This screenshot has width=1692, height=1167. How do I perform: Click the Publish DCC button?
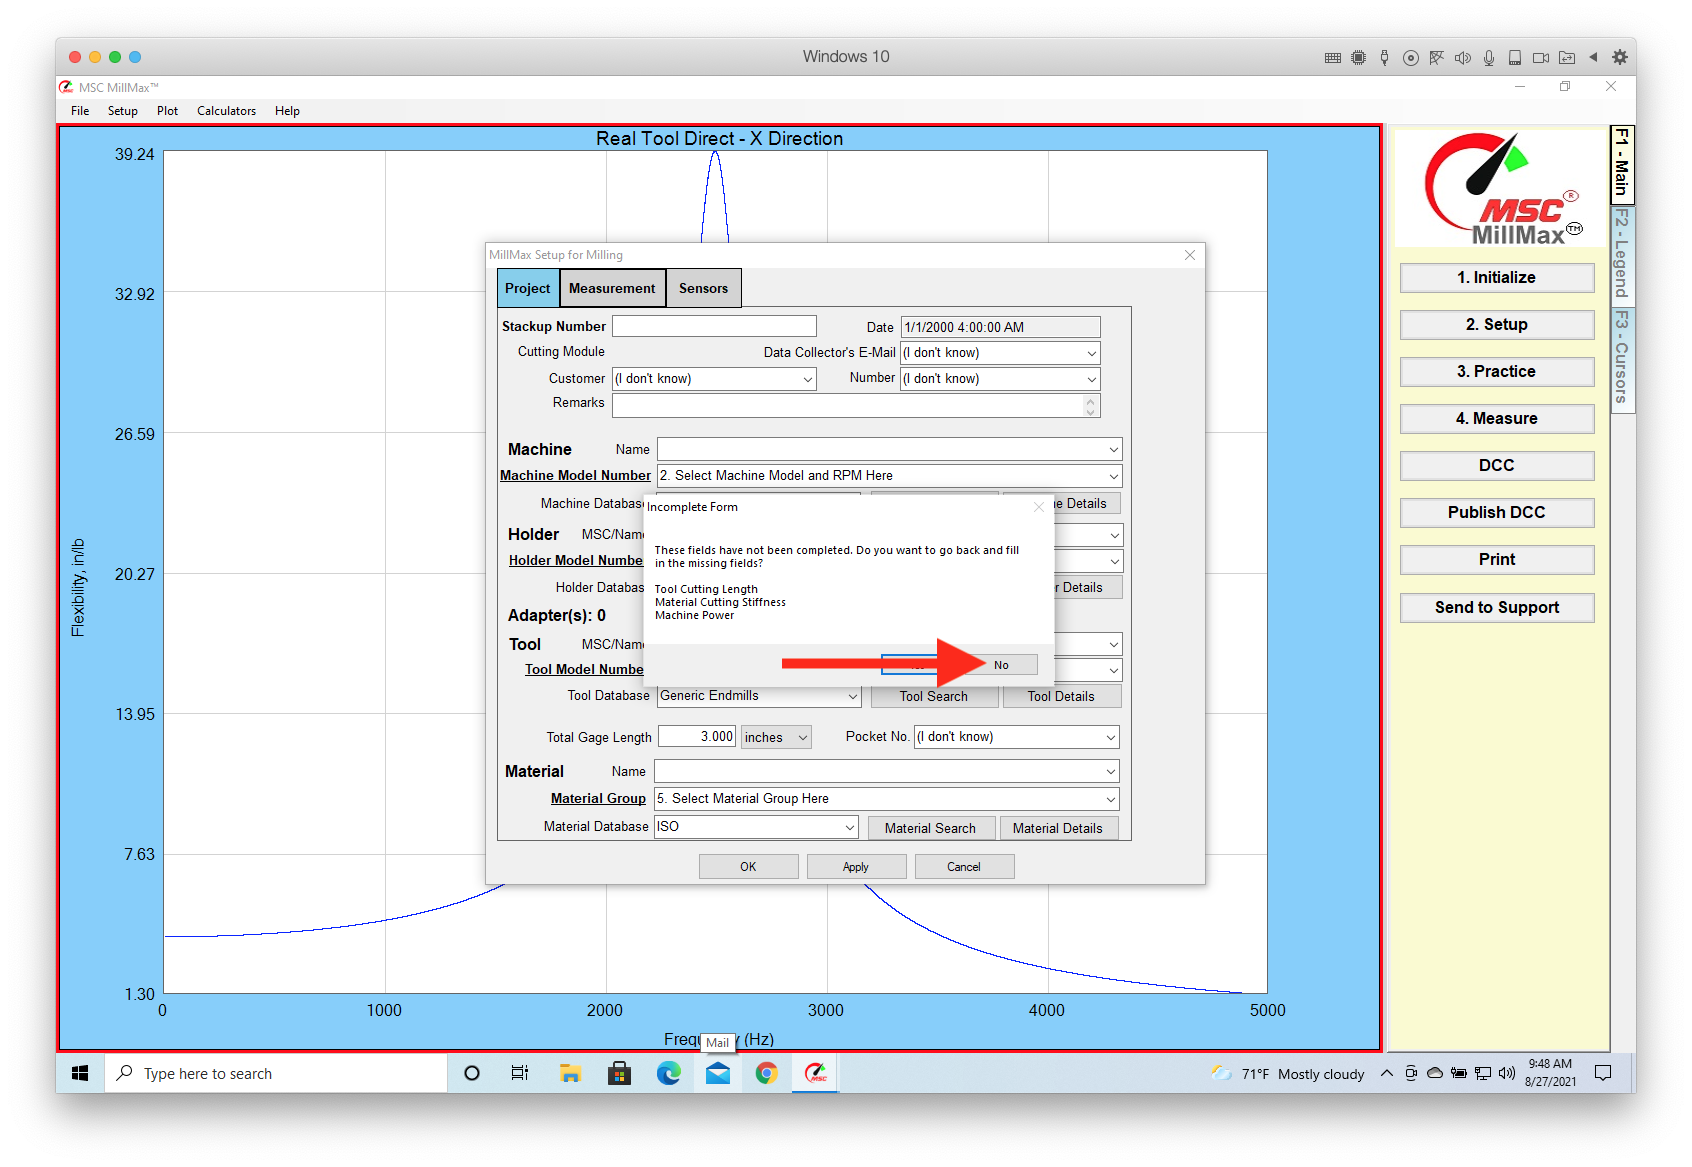tap(1497, 513)
